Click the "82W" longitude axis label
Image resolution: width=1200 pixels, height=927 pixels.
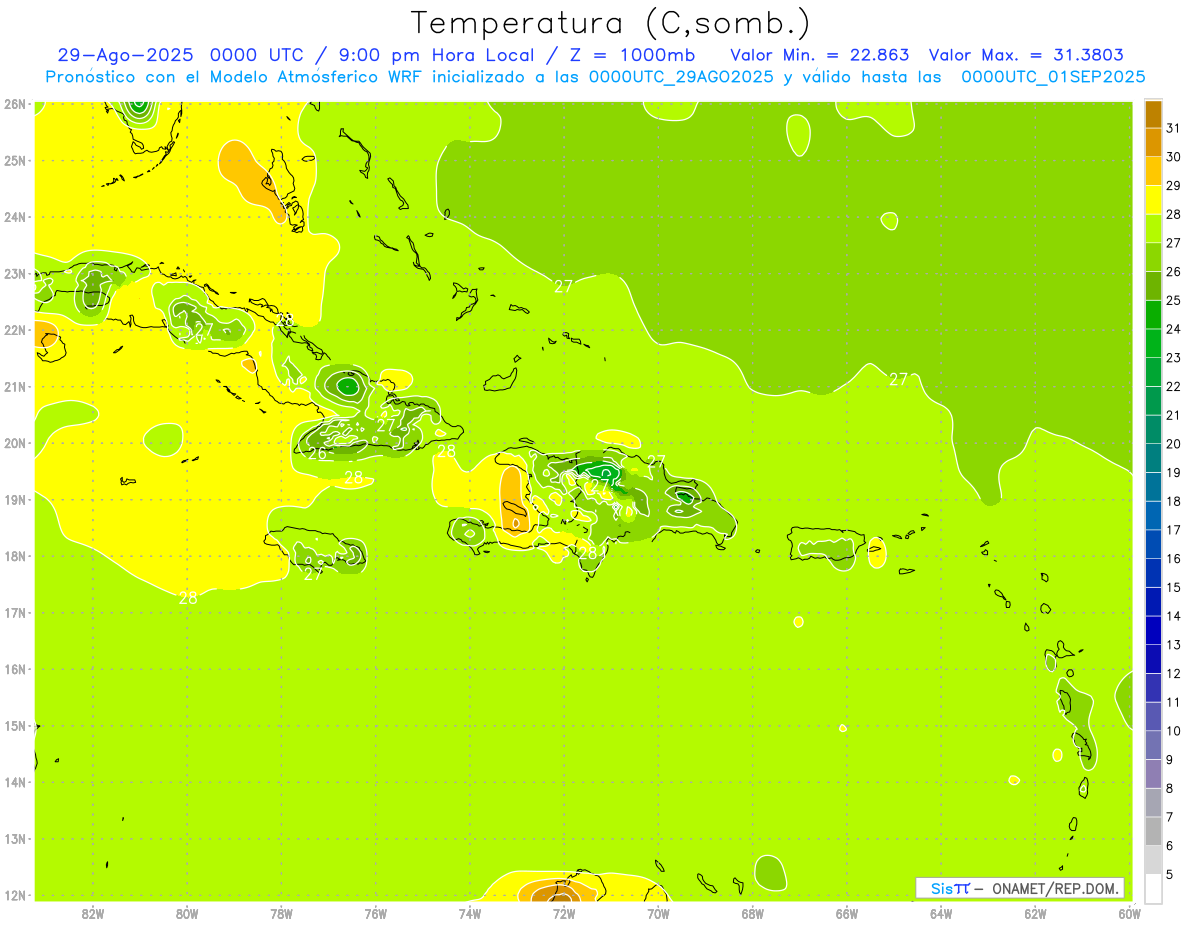92,913
